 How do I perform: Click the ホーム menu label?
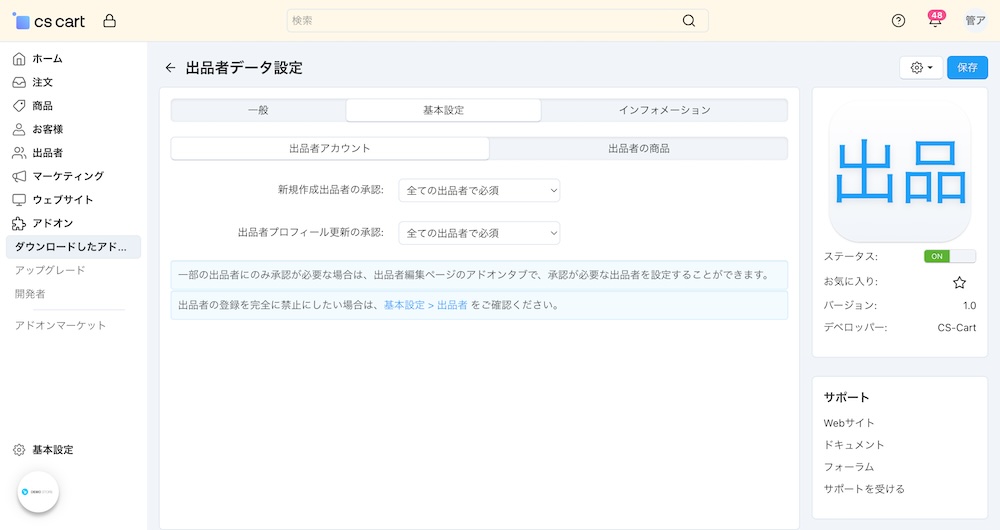click(47, 59)
